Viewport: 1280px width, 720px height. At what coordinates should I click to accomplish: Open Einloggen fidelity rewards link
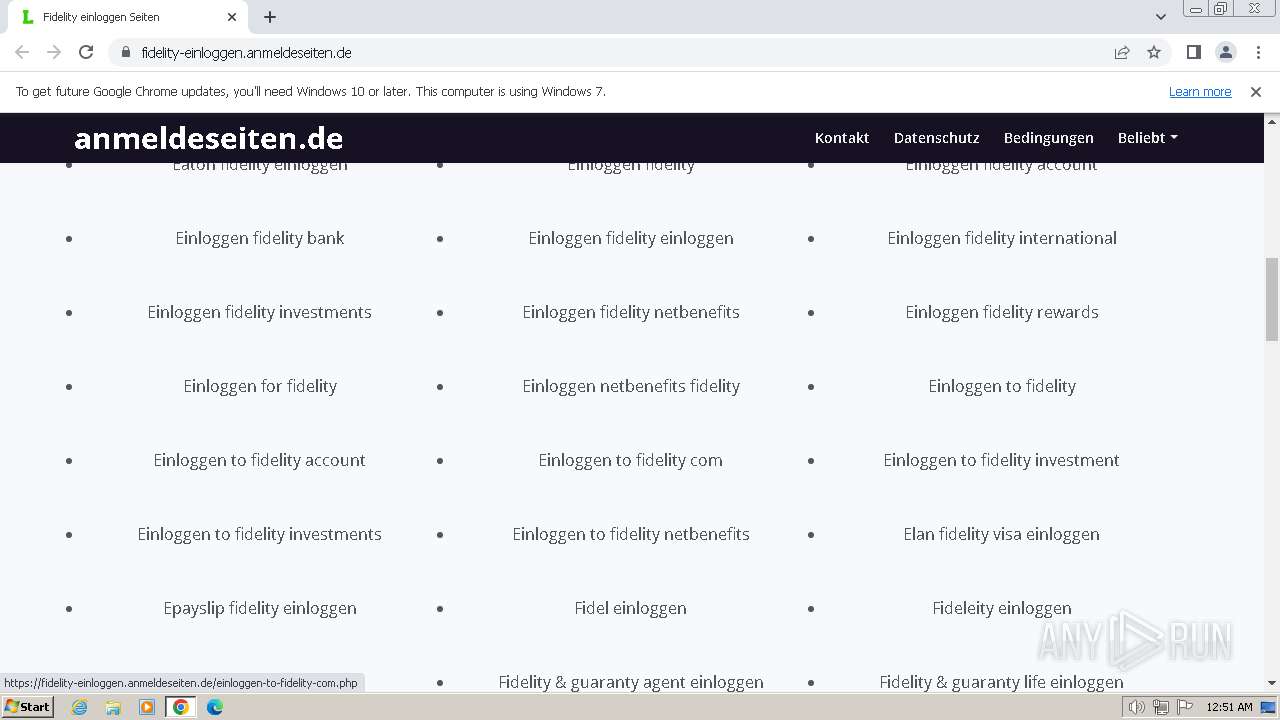(x=1002, y=312)
